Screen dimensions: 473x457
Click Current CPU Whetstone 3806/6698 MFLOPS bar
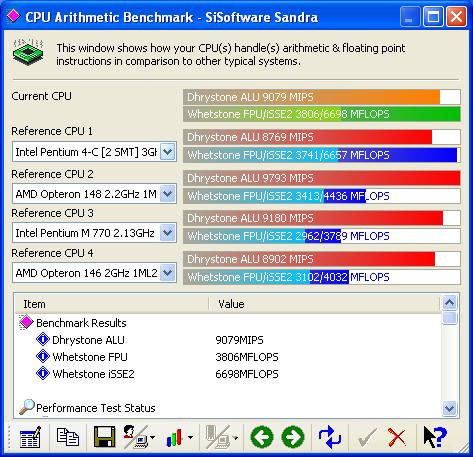pos(322,114)
